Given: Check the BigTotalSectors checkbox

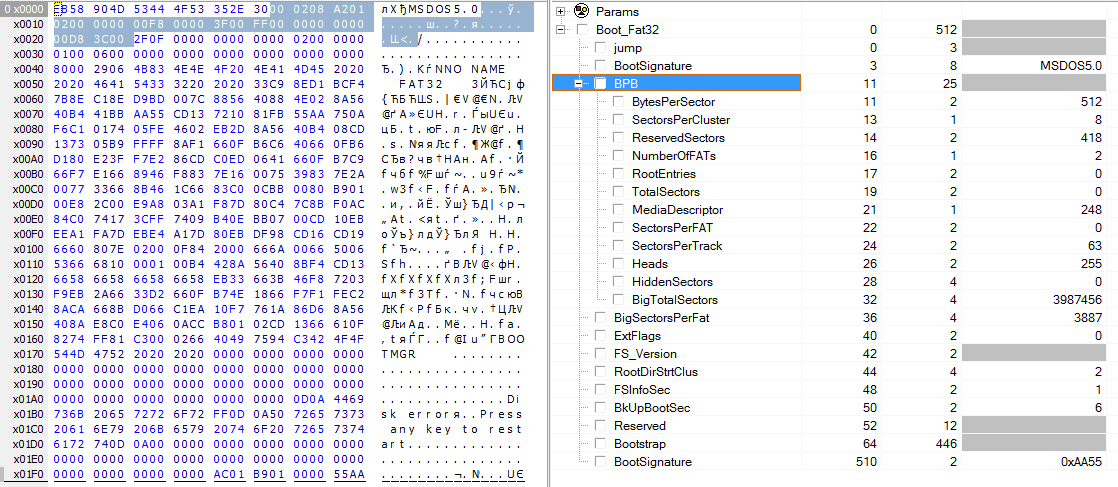Looking at the screenshot, I should pos(617,299).
